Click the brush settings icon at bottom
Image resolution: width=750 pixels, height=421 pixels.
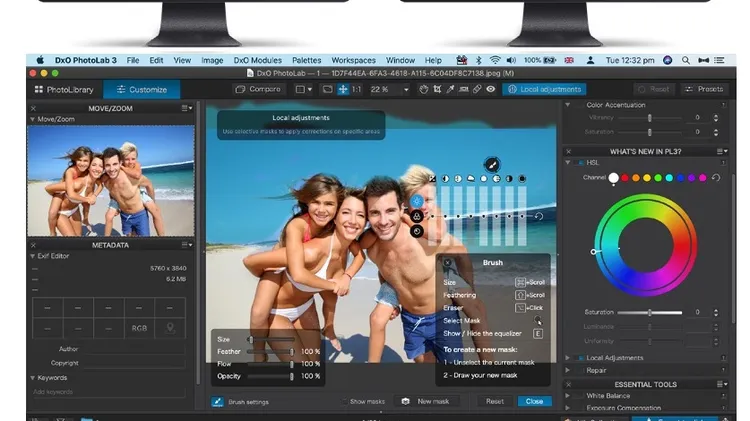[x=217, y=401]
